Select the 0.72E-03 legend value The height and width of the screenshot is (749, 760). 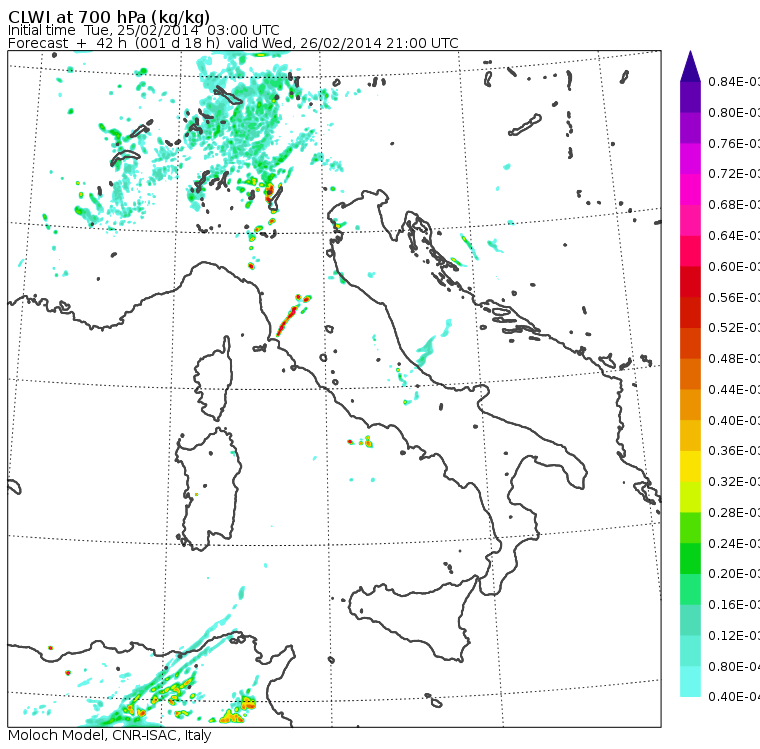pos(734,174)
